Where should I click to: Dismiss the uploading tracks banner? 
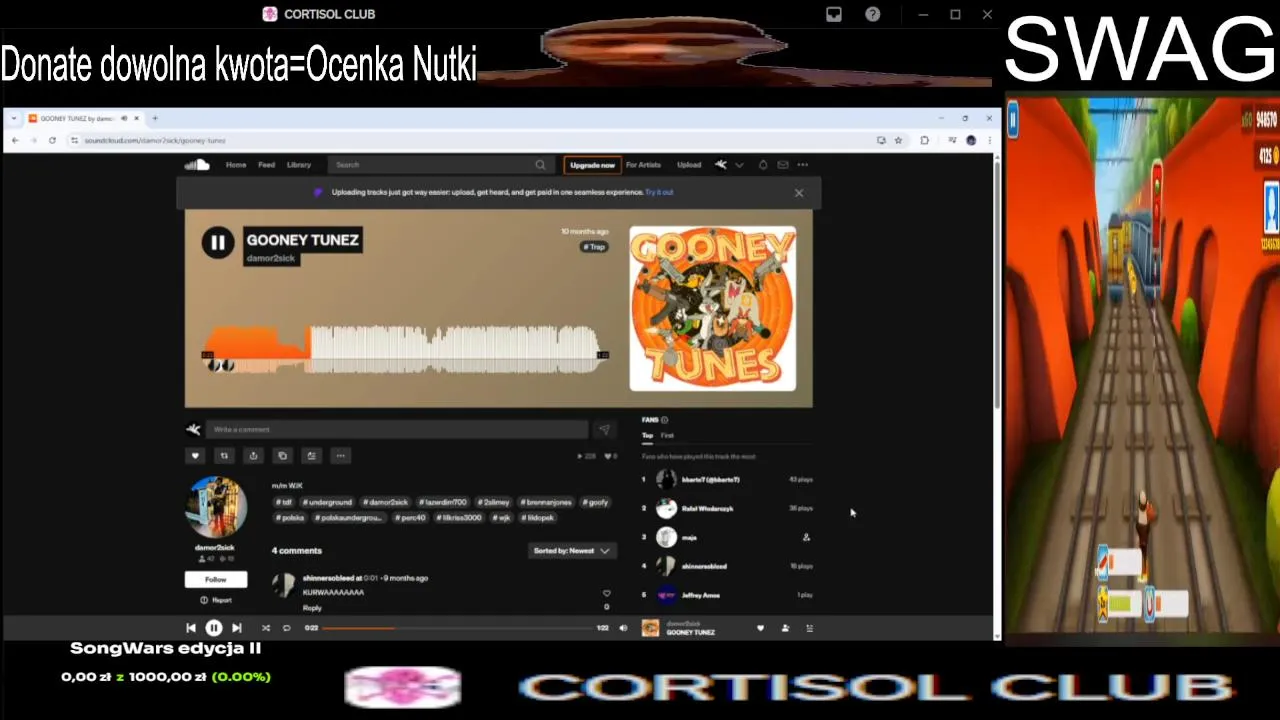799,193
